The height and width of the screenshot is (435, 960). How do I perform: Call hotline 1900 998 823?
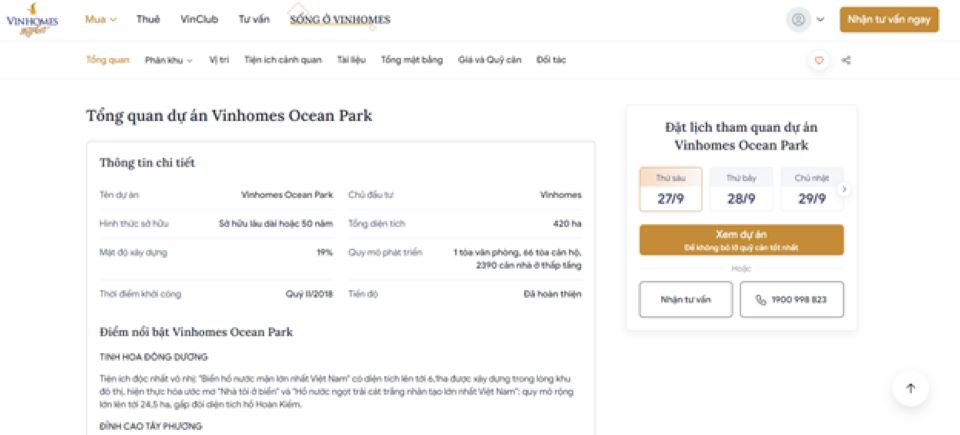click(791, 299)
